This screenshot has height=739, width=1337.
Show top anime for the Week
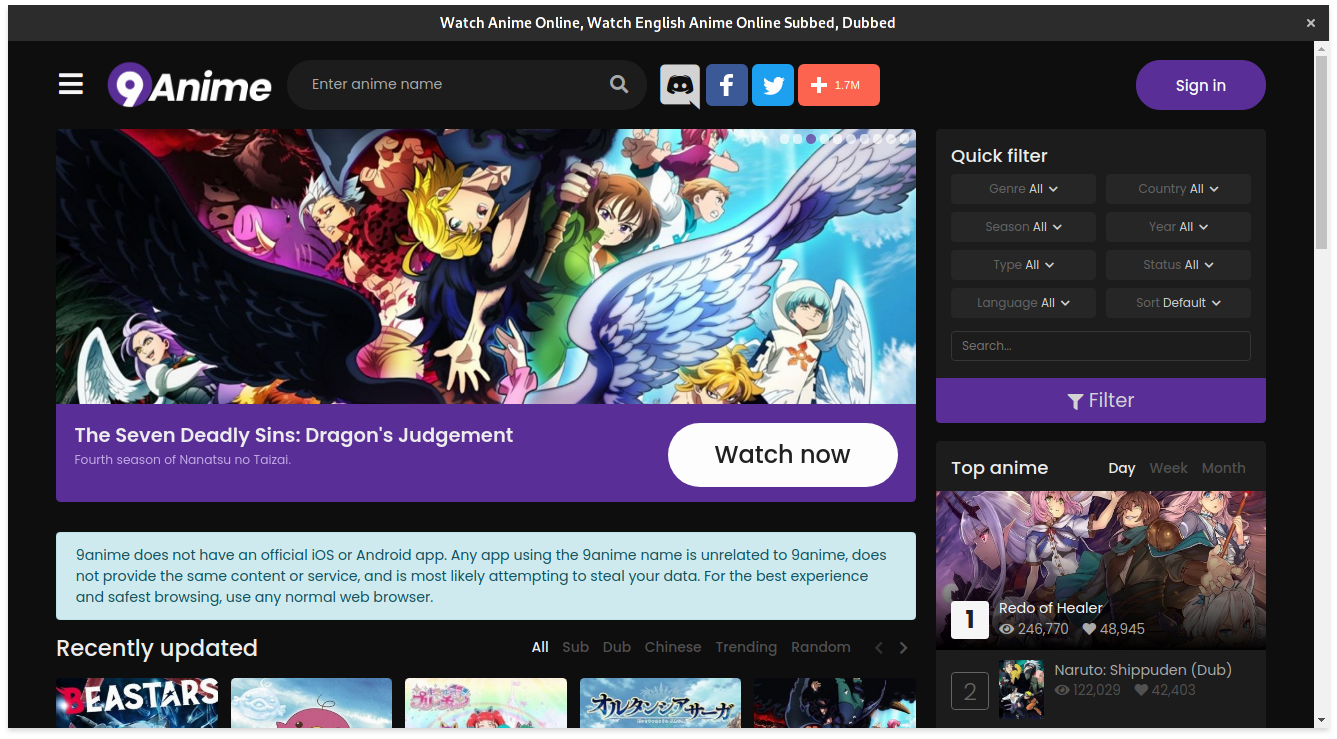point(1168,468)
